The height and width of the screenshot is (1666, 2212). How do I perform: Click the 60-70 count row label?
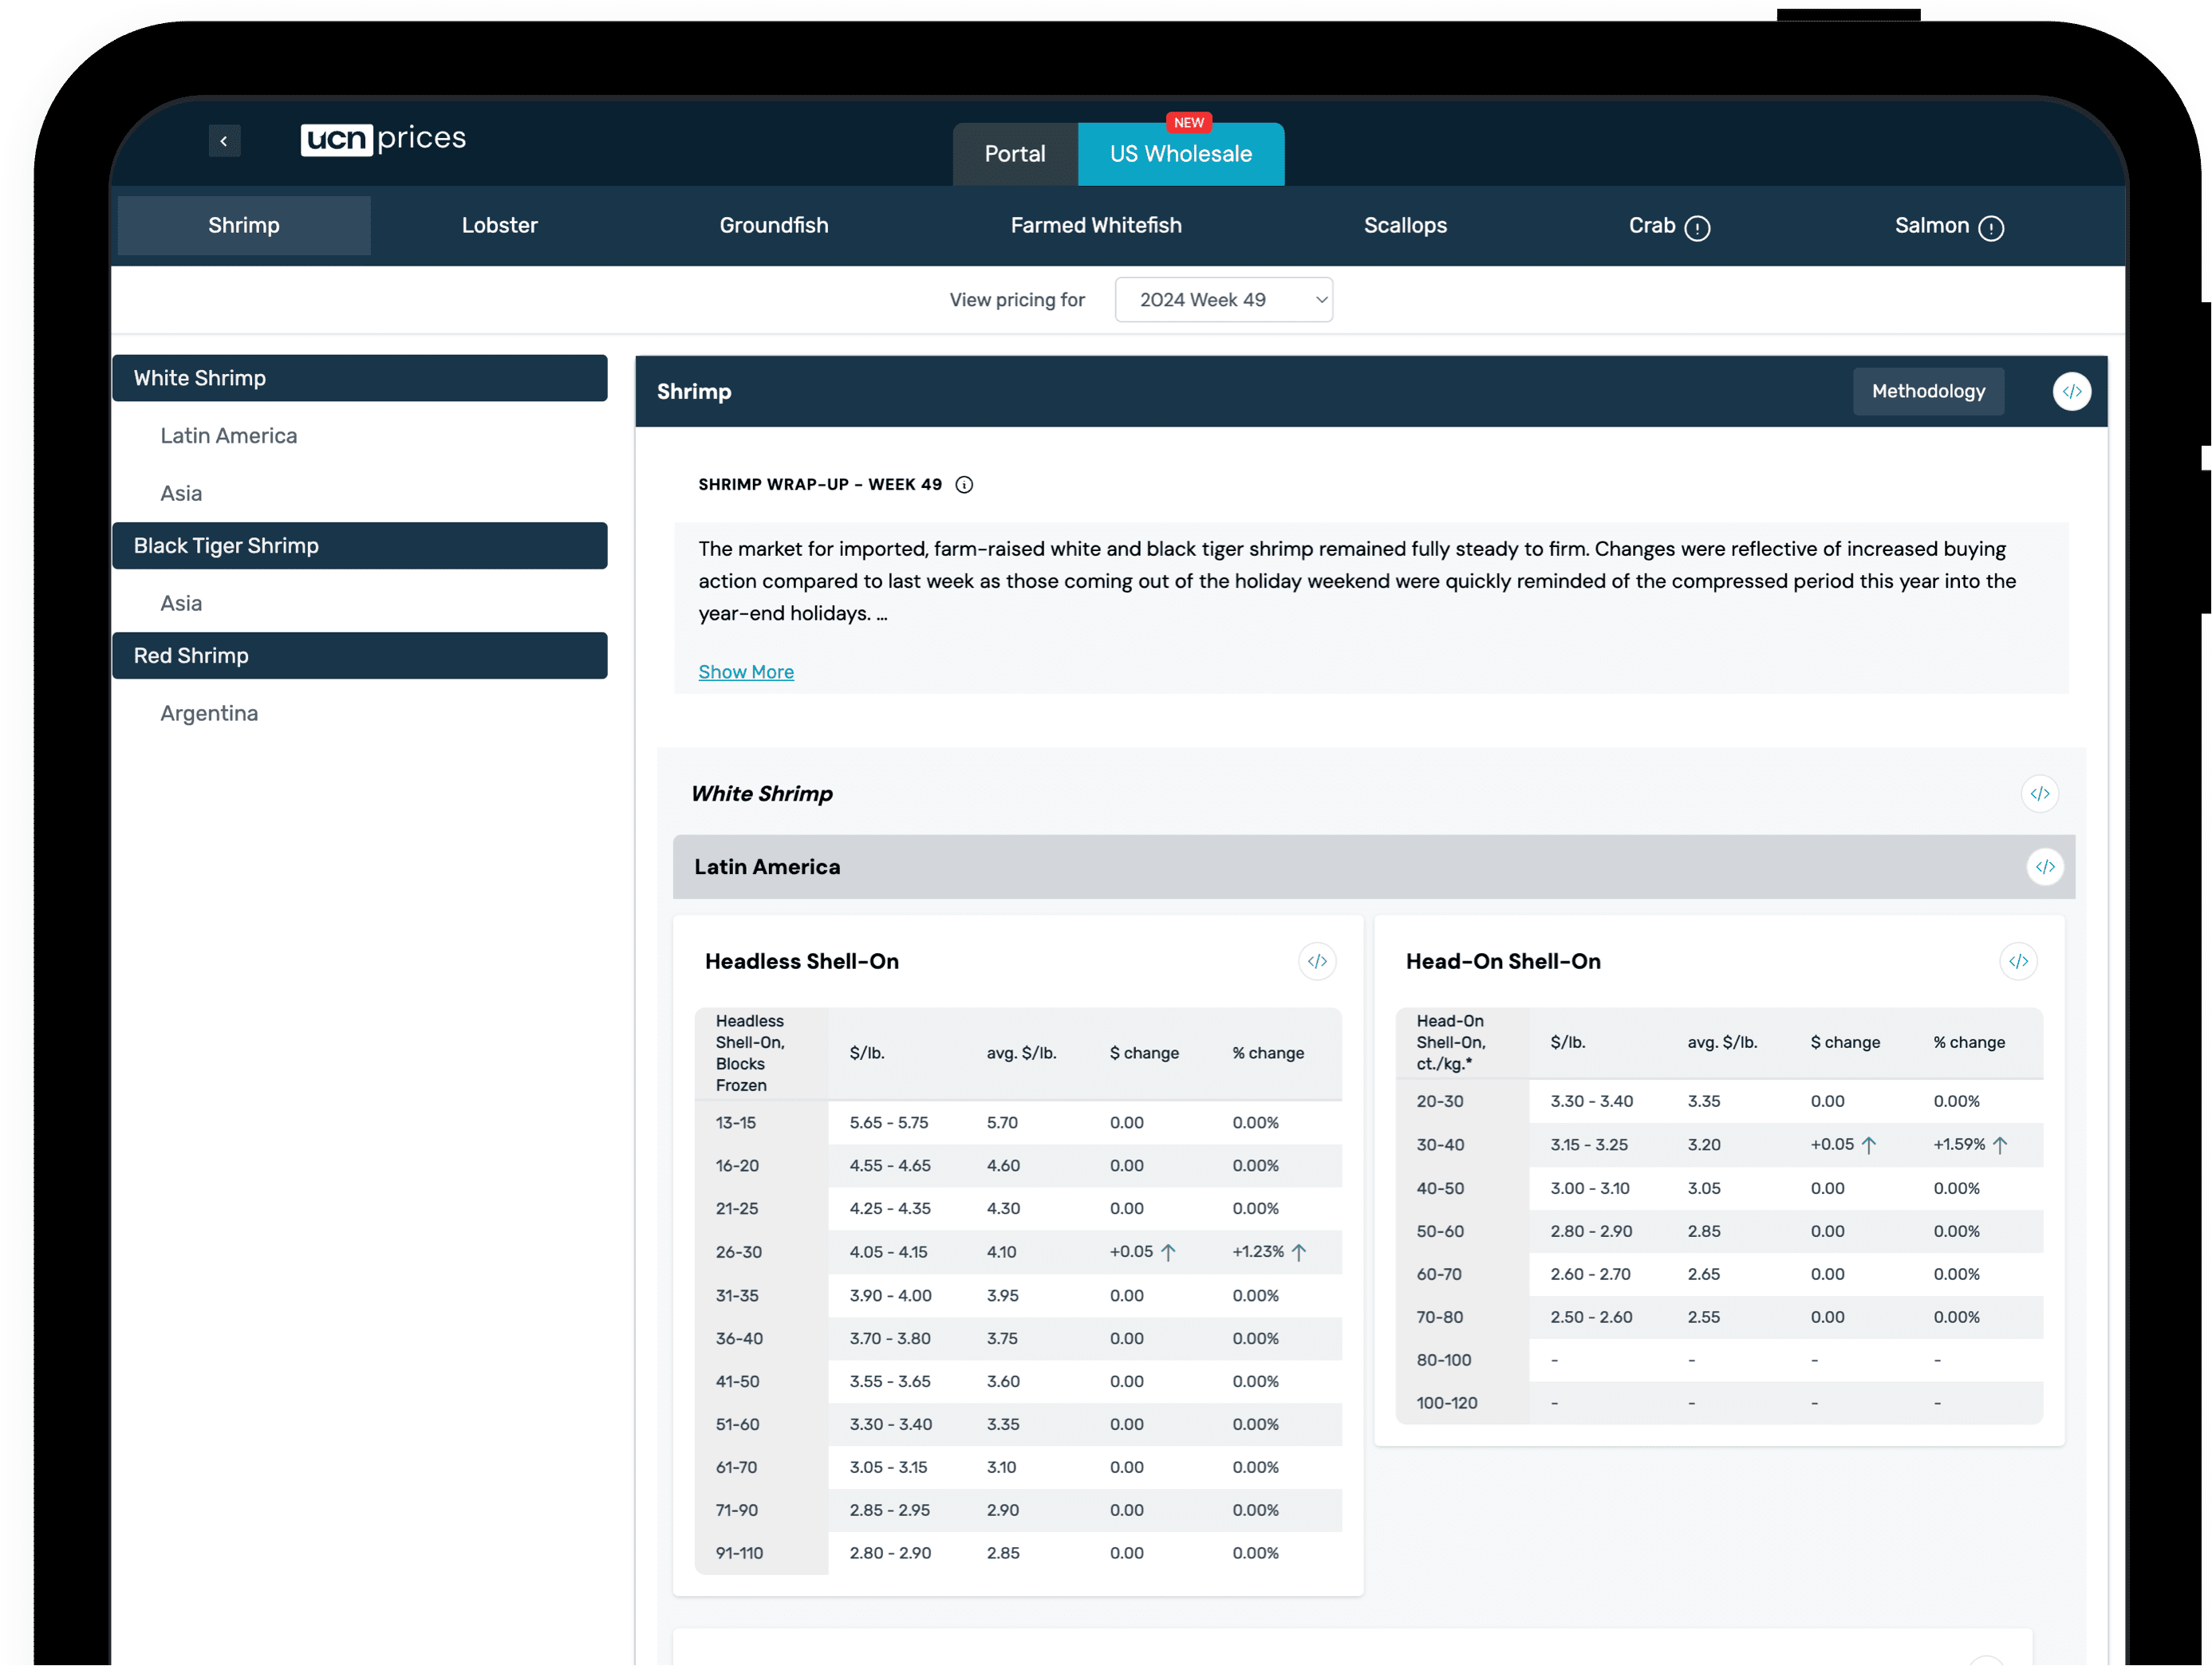1438,1275
